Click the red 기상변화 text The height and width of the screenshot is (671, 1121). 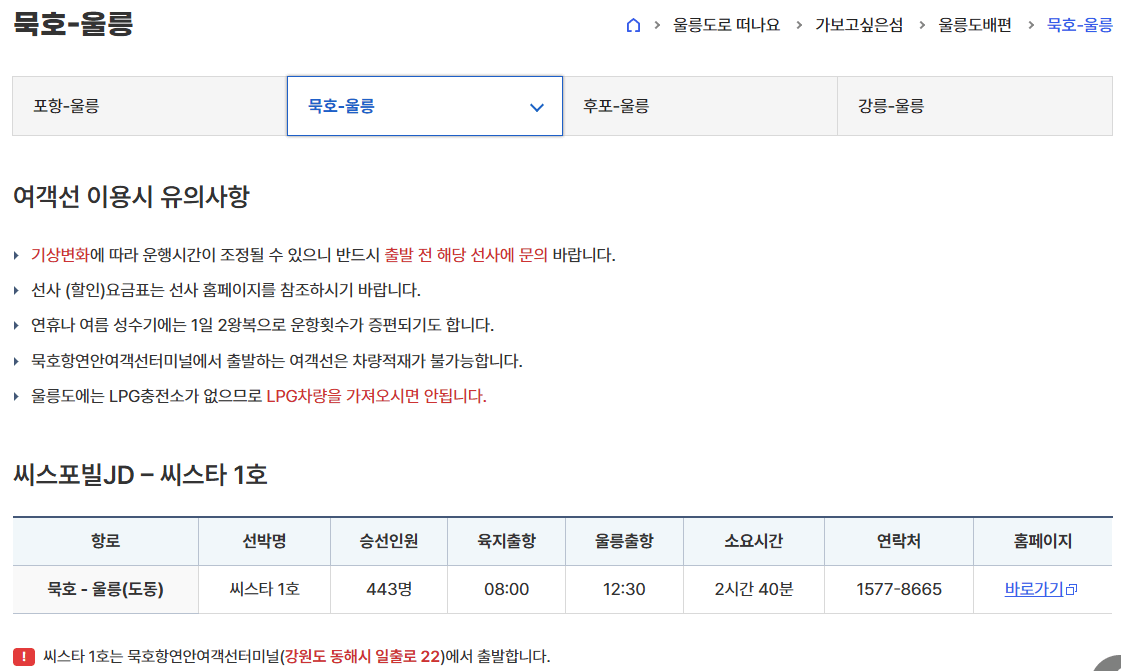60,255
